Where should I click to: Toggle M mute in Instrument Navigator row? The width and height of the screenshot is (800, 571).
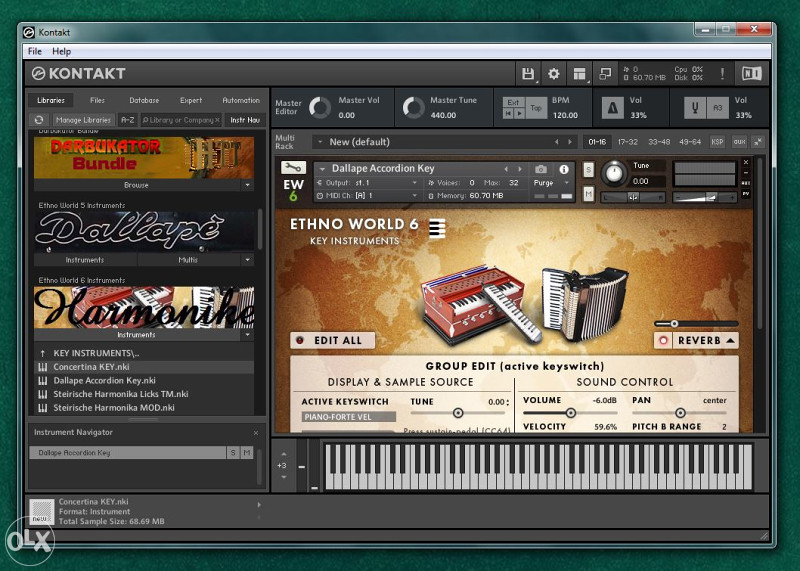coord(247,453)
